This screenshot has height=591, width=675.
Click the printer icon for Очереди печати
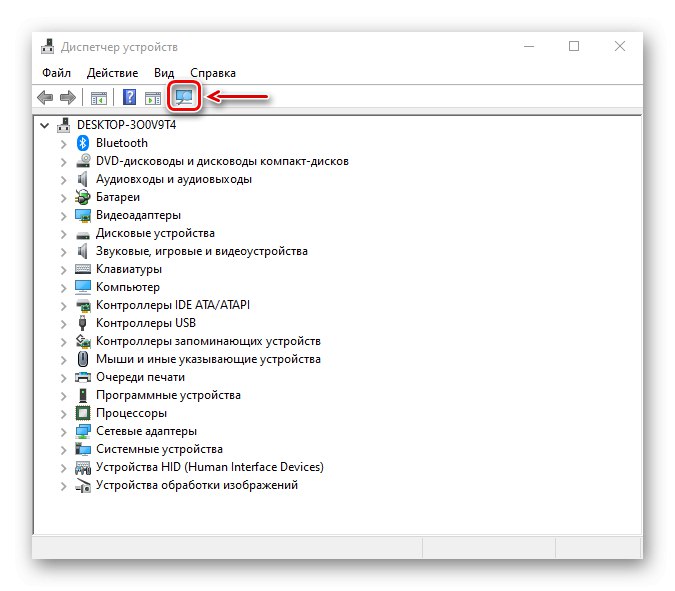tap(83, 377)
